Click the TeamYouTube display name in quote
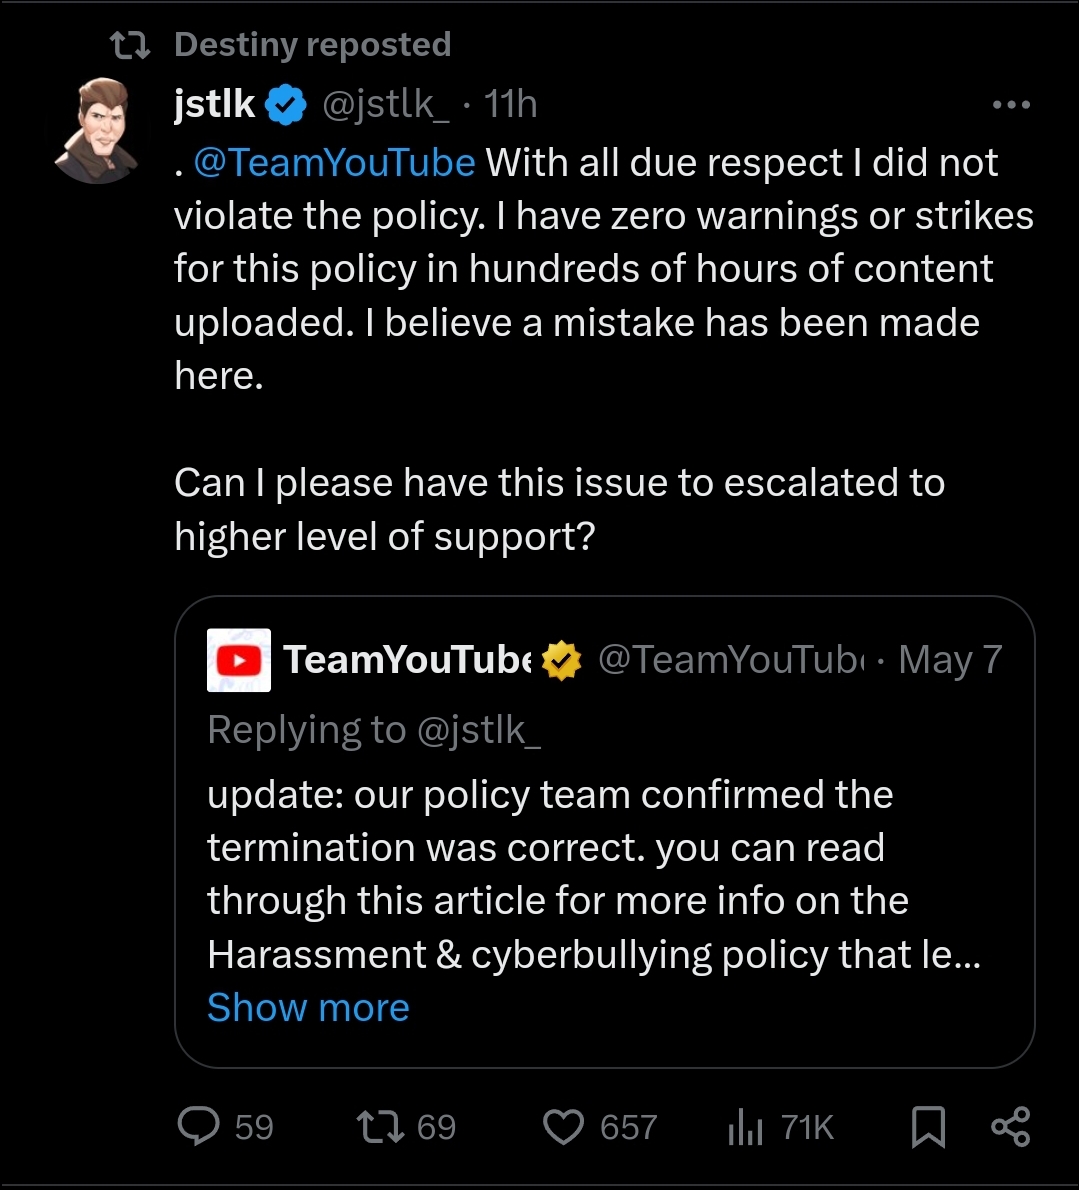 (x=408, y=660)
